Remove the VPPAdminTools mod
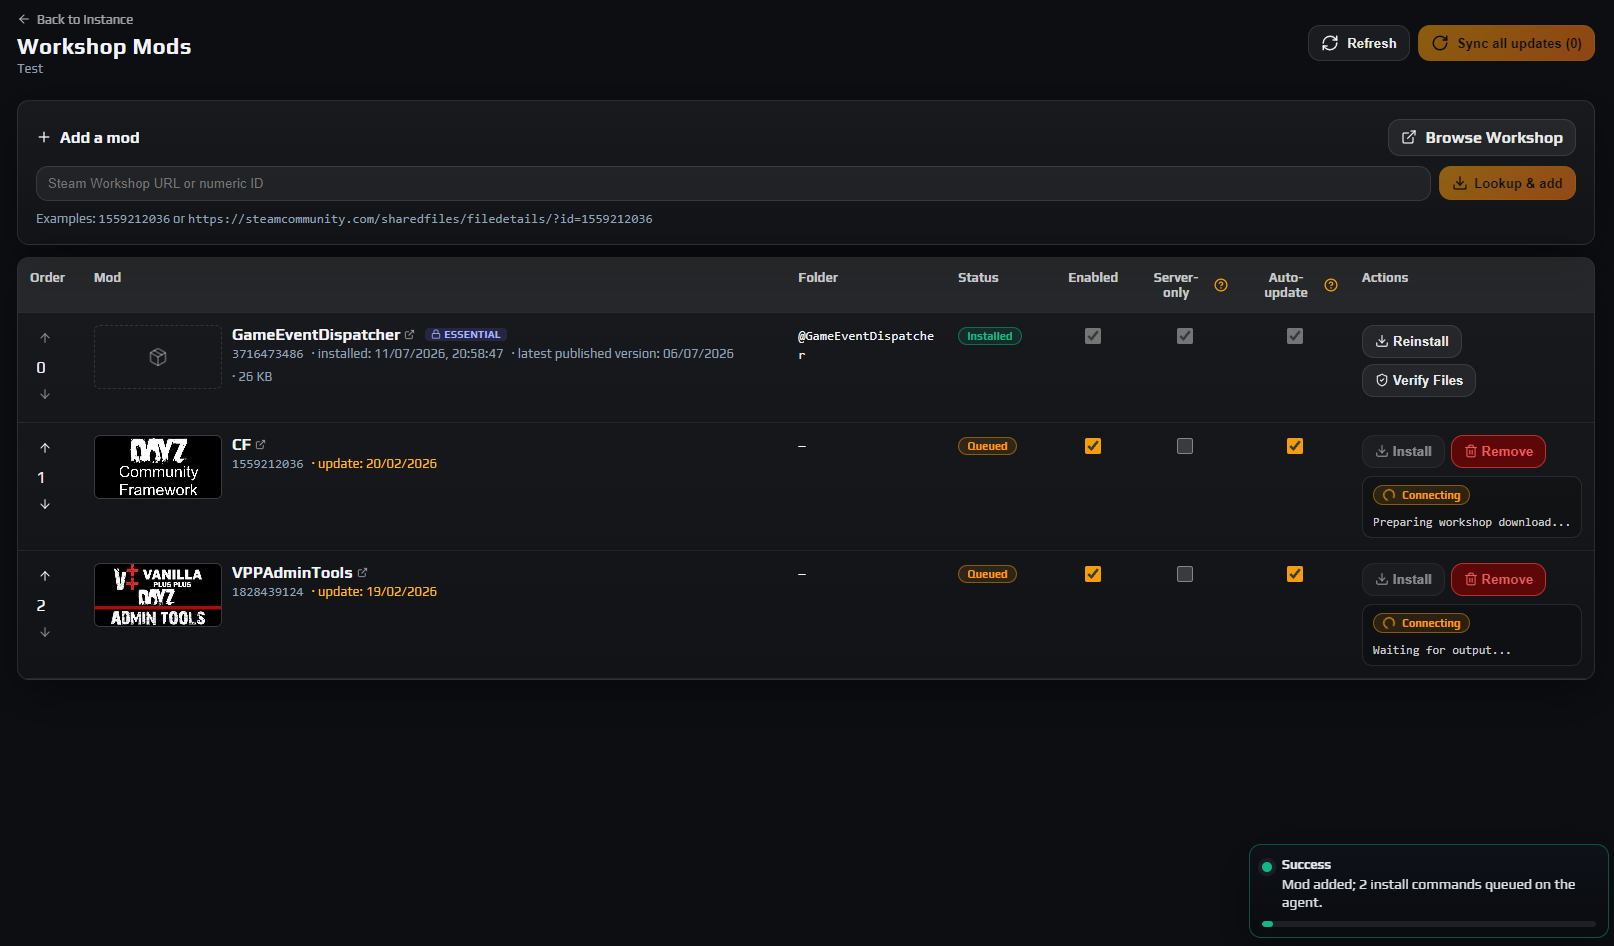This screenshot has width=1614, height=946. (1498, 579)
